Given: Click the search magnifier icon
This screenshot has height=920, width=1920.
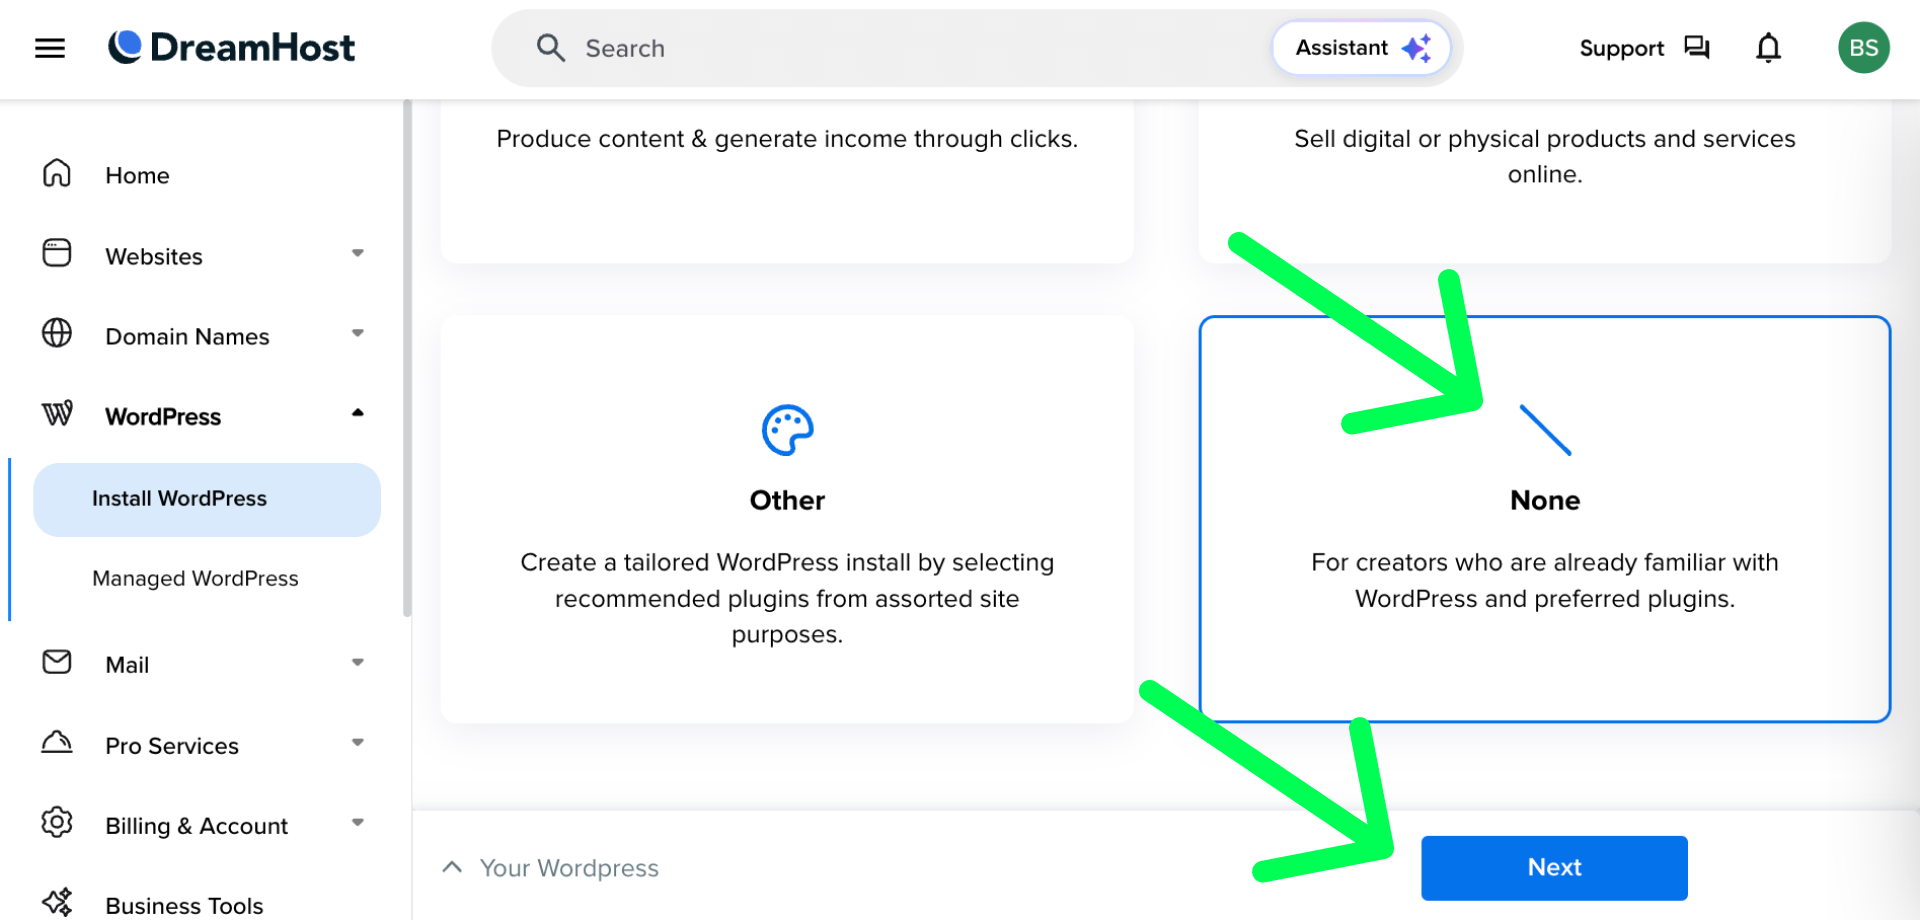Looking at the screenshot, I should [550, 48].
